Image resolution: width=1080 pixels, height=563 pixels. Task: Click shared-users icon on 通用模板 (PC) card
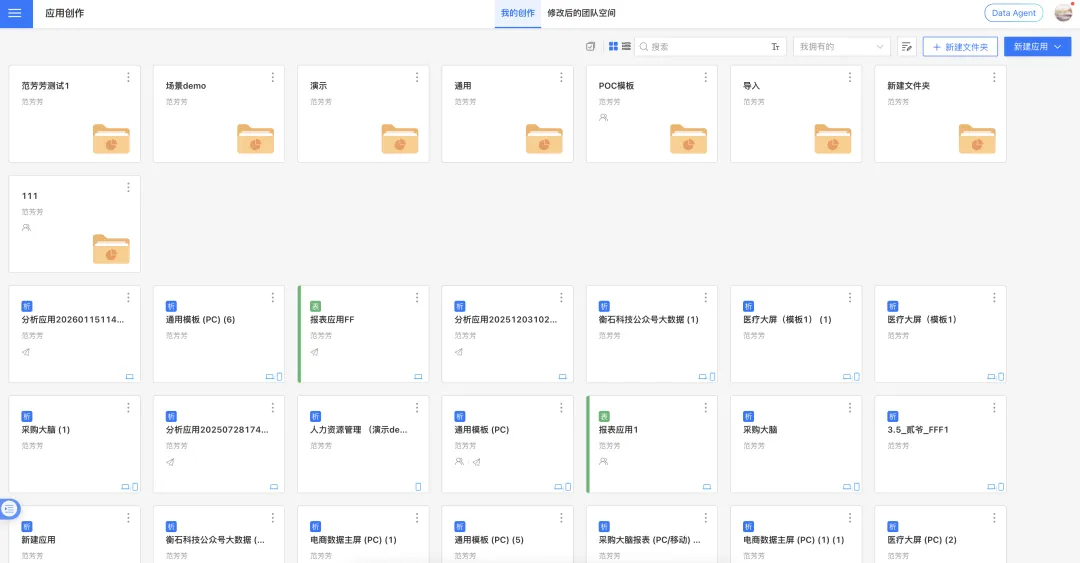[459, 462]
